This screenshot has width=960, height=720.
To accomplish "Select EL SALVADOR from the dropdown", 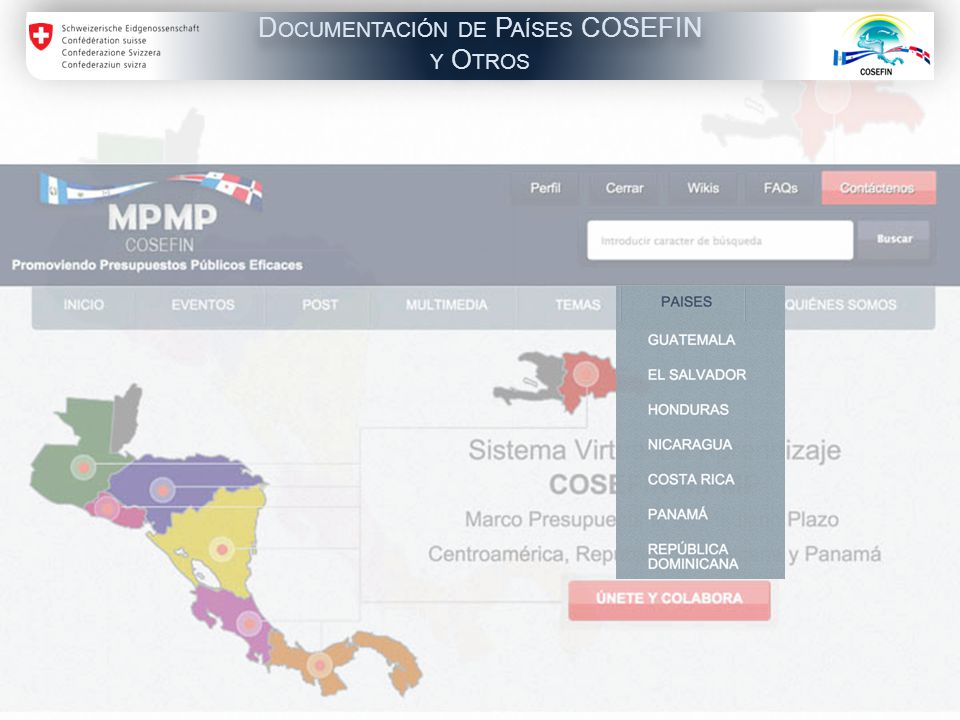I will [x=697, y=375].
